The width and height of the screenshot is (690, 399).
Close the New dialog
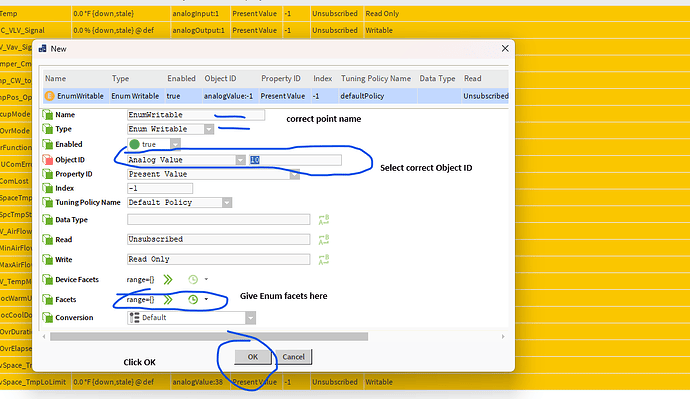[505, 48]
